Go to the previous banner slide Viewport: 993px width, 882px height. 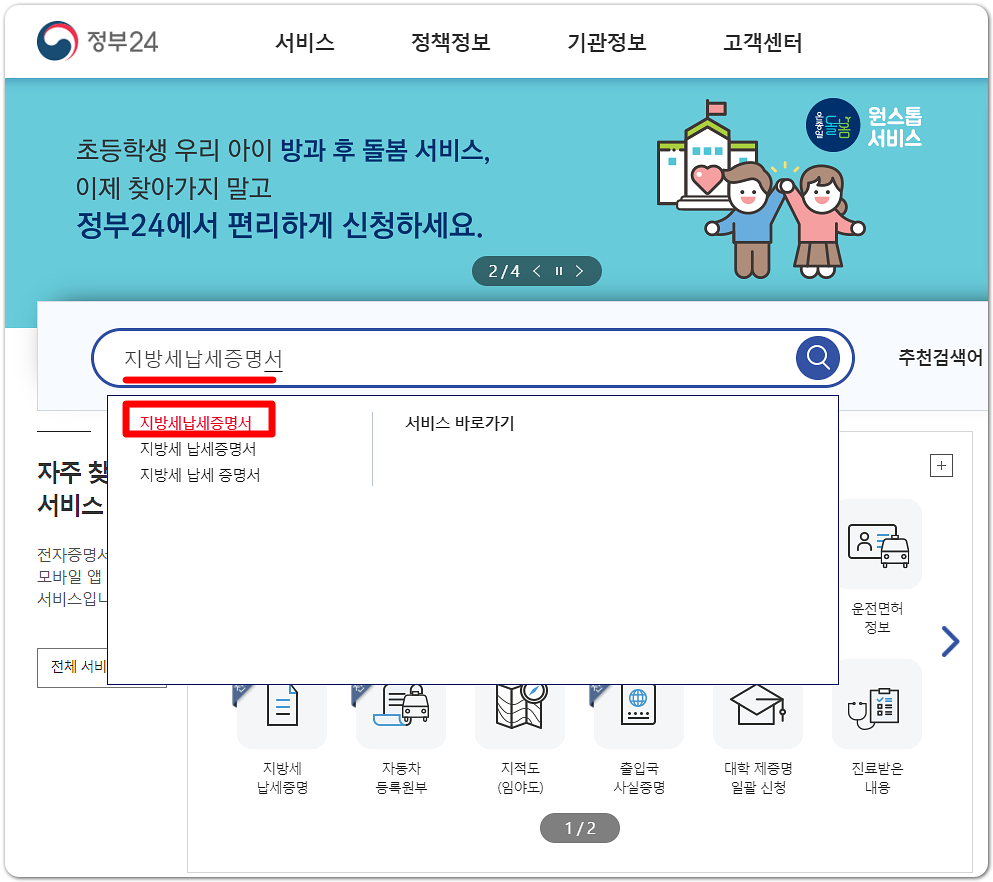pyautogui.click(x=537, y=271)
